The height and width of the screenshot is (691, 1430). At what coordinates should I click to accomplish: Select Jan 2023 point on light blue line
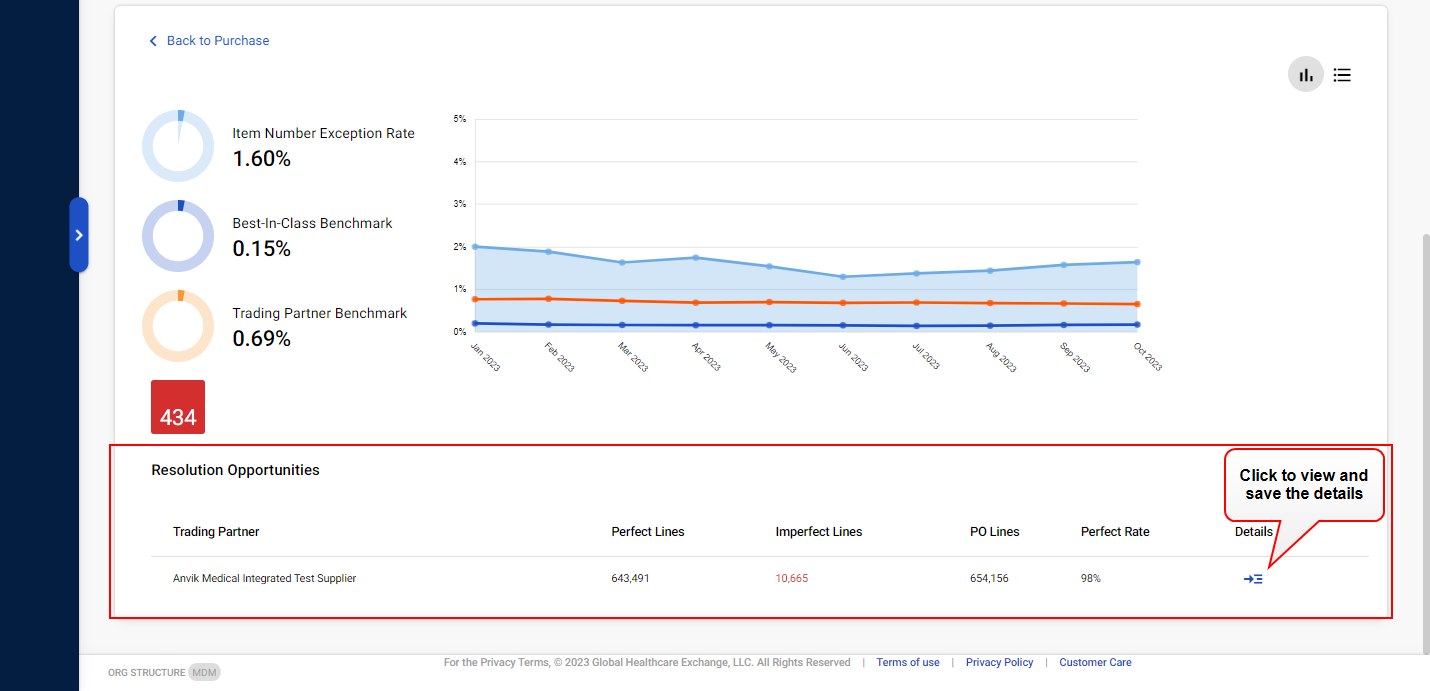(475, 246)
